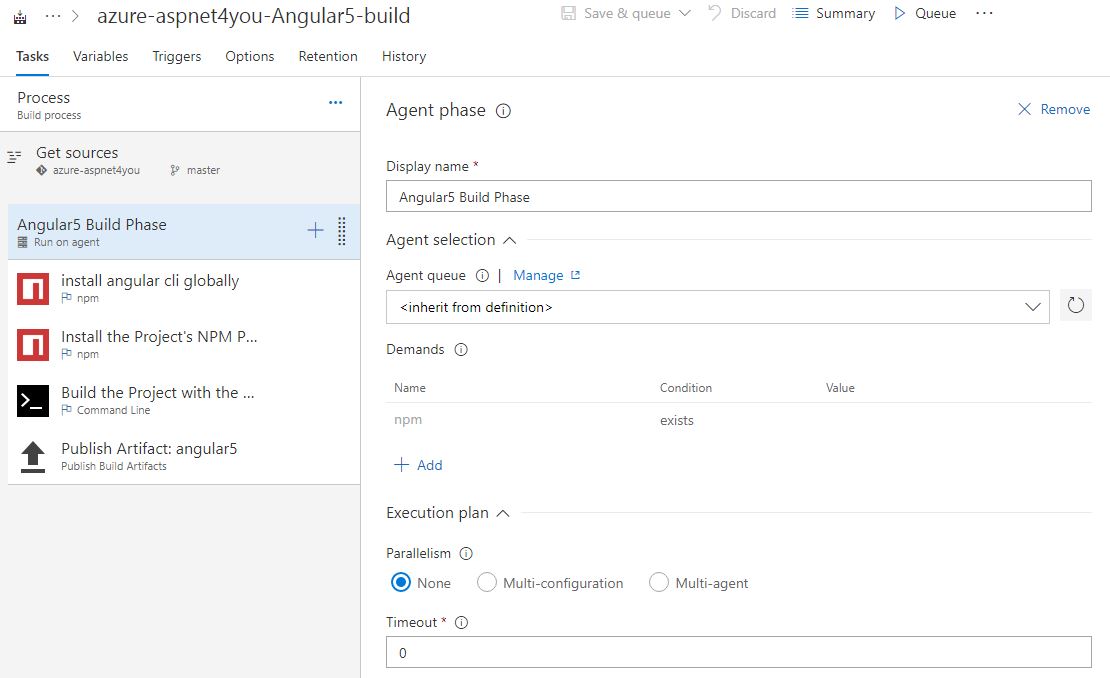The image size is (1110, 678).
Task: Switch to the Variables tab
Action: pyautogui.click(x=101, y=57)
